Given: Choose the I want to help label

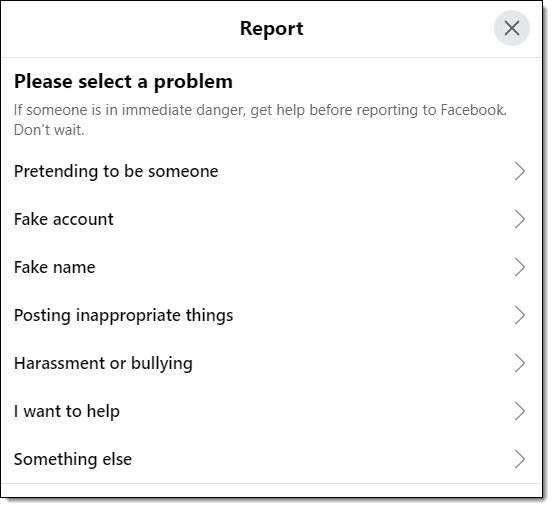Looking at the screenshot, I should coord(67,411).
